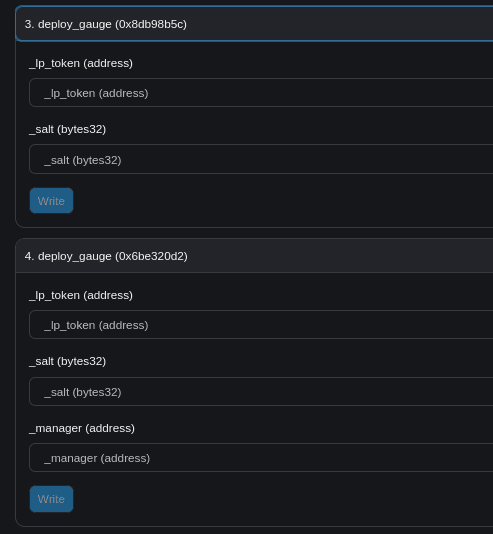Select the _salt label in function 4

[68, 361]
